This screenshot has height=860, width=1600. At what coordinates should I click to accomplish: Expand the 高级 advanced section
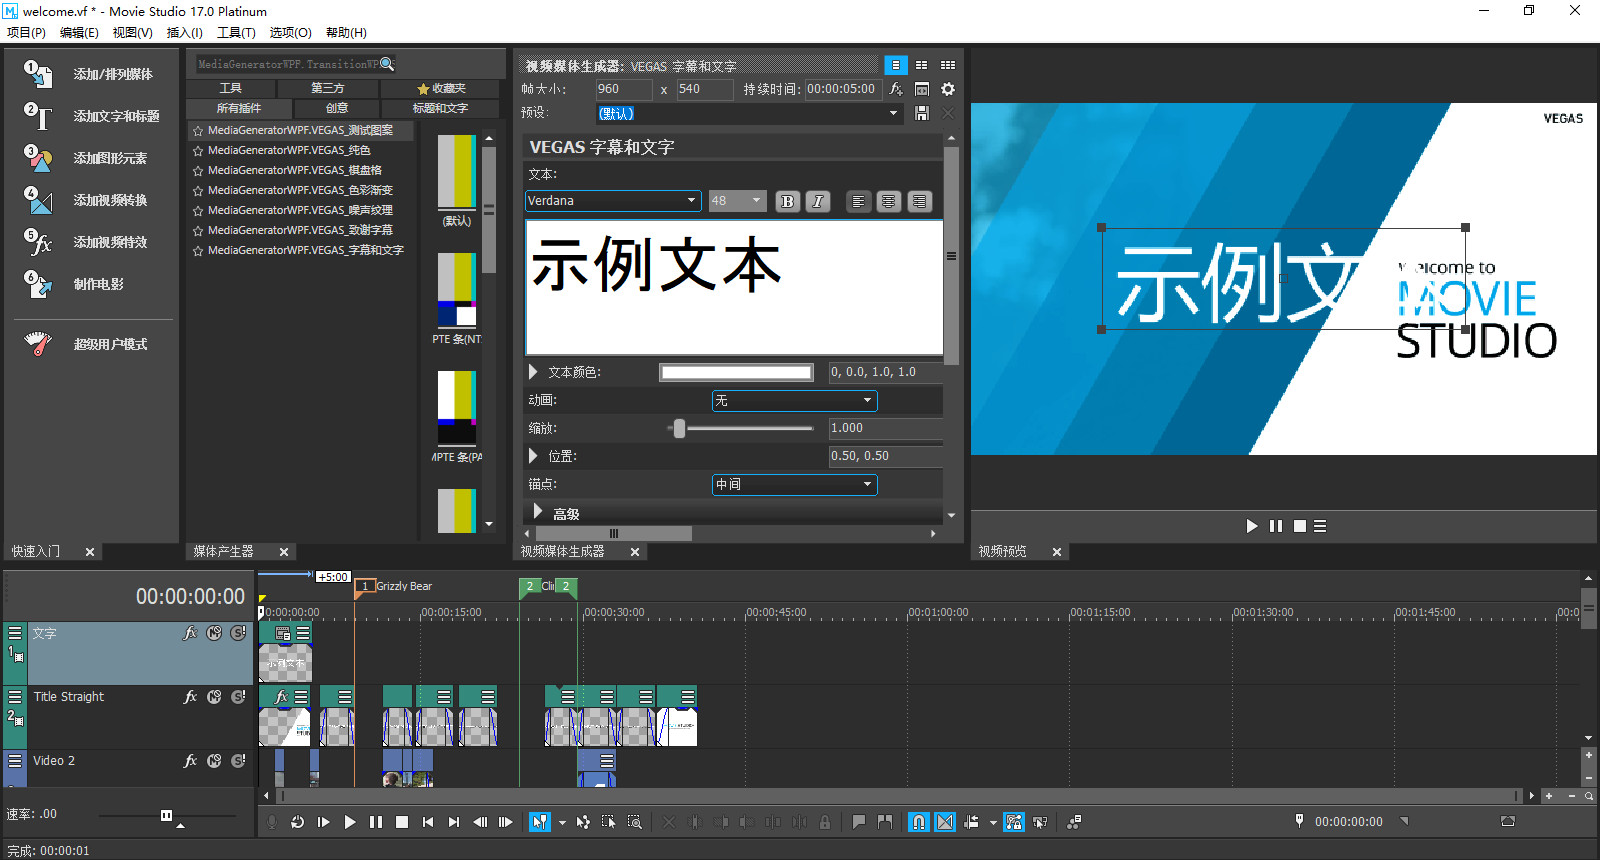pos(538,512)
